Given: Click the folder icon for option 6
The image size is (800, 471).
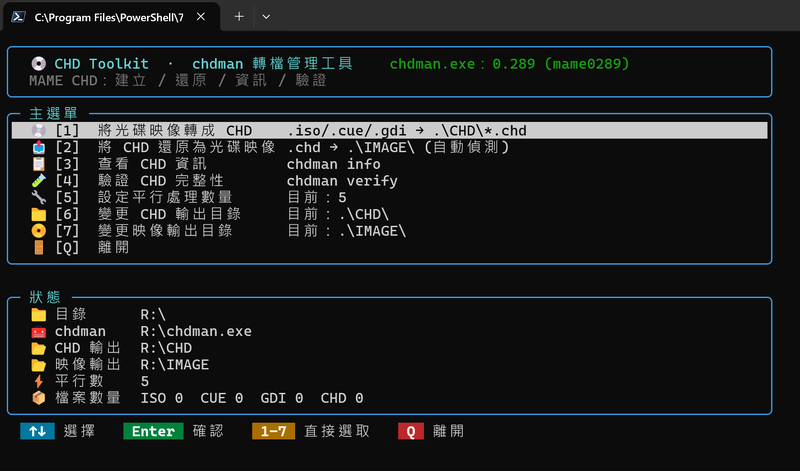Looking at the screenshot, I should (38, 214).
